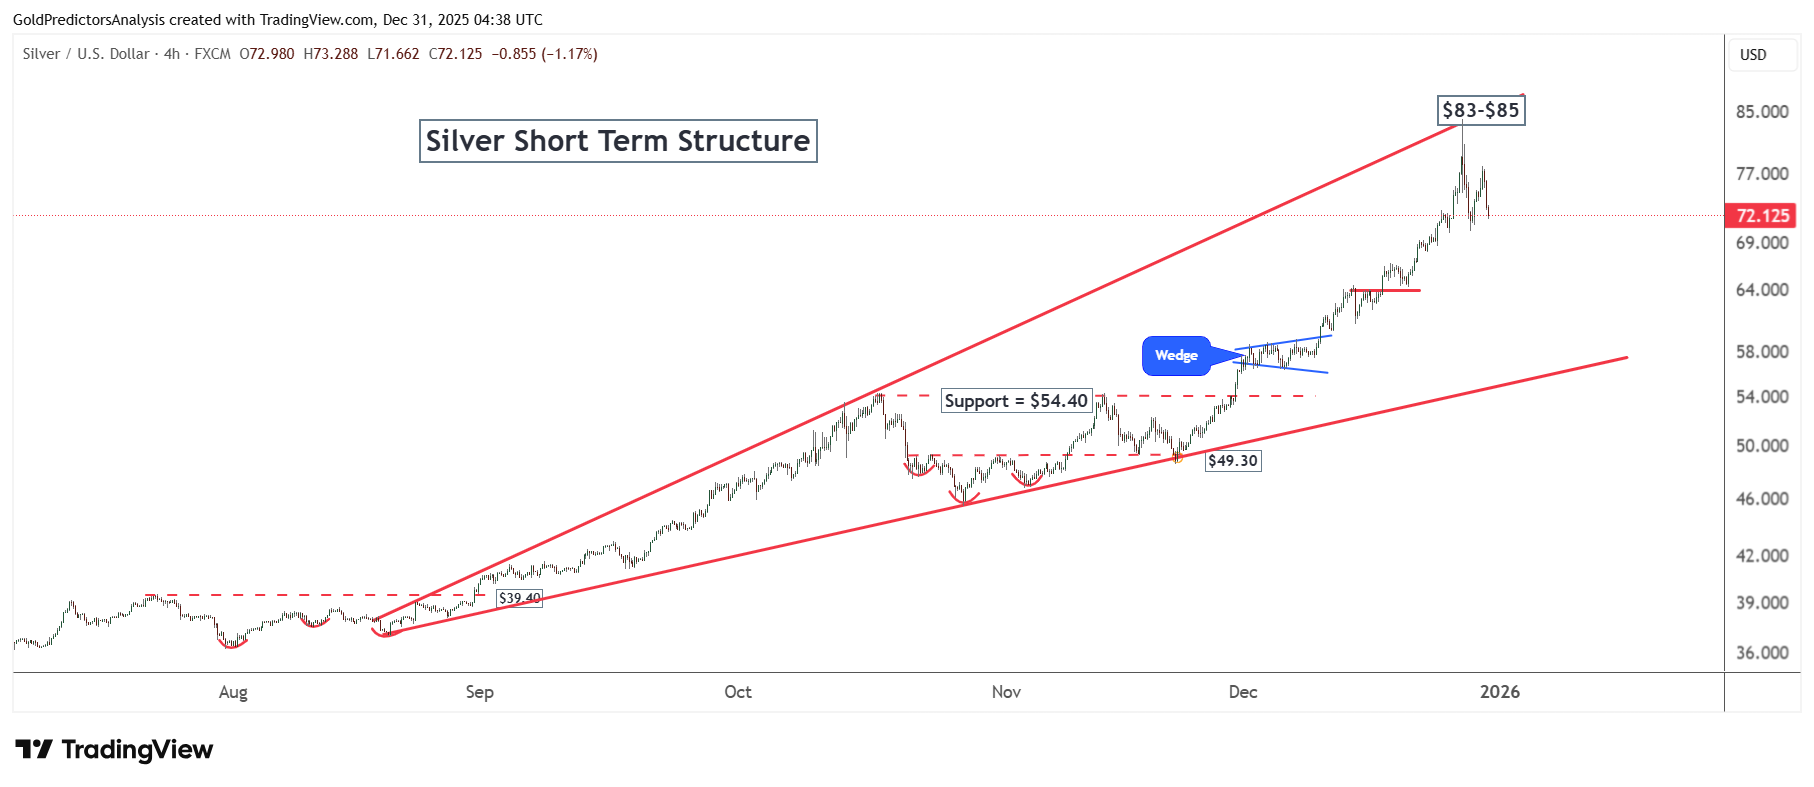Select the $39.40 price label
The image size is (1814, 787).
[x=520, y=598]
